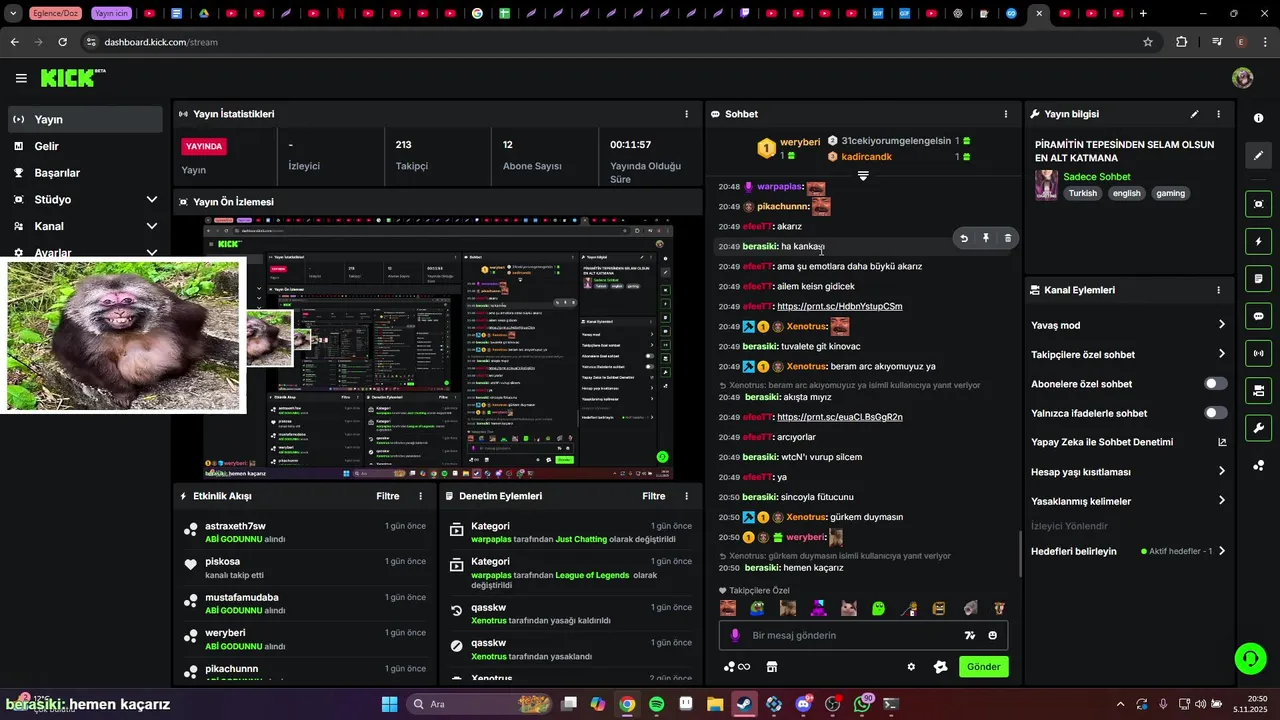Open Etkinlik Akışı three-dot options

[x=420, y=496]
